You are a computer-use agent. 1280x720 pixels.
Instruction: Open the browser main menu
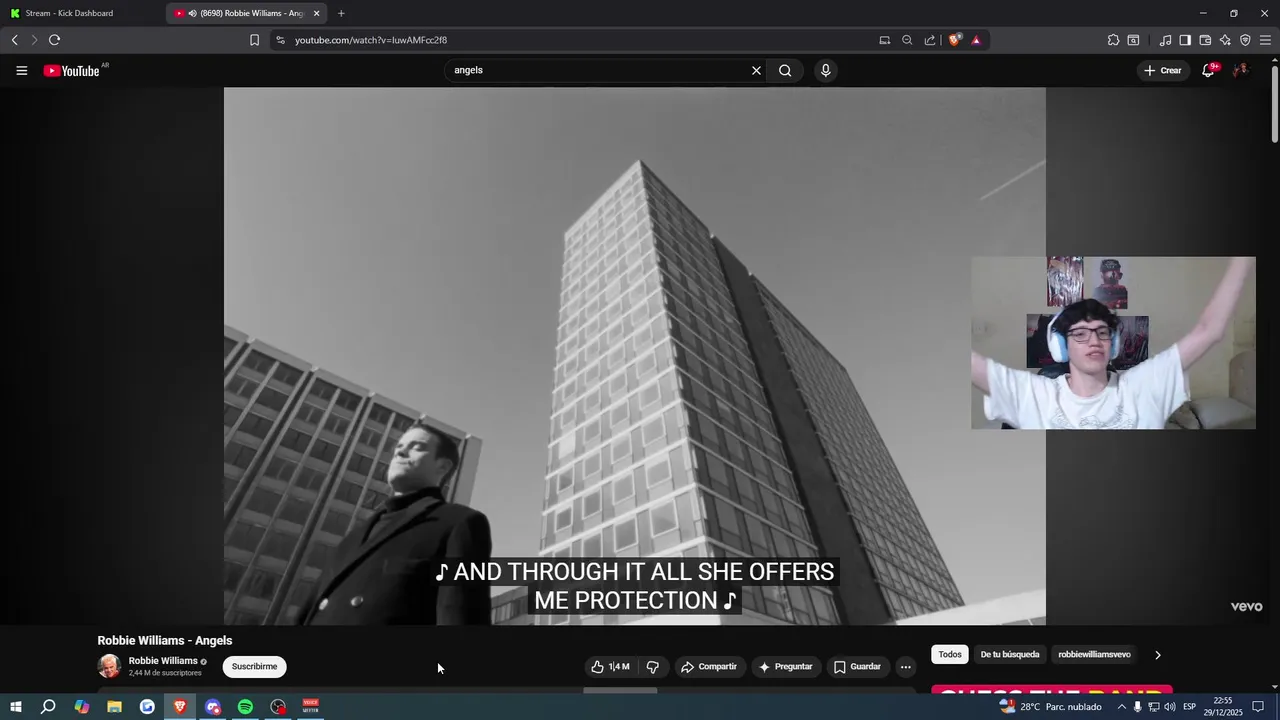coord(1265,40)
